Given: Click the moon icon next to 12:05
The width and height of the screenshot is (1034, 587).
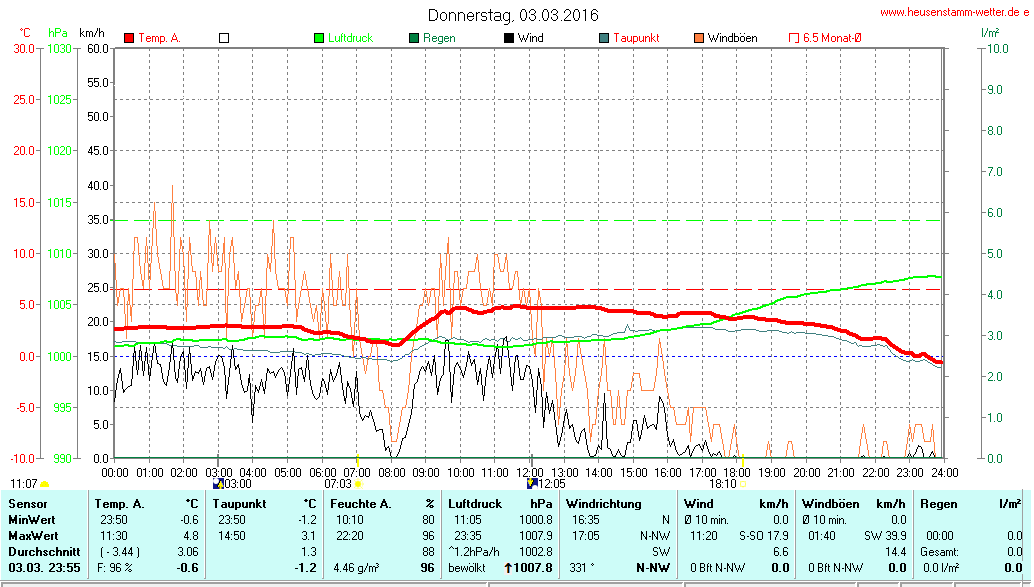Looking at the screenshot, I should tap(531, 484).
